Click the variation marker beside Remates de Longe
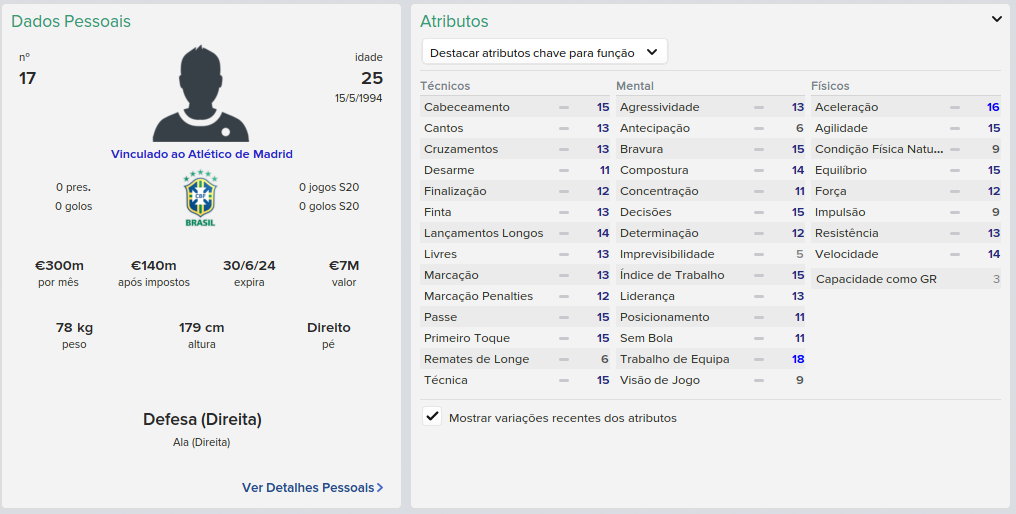Image resolution: width=1016 pixels, height=514 pixels. click(564, 359)
